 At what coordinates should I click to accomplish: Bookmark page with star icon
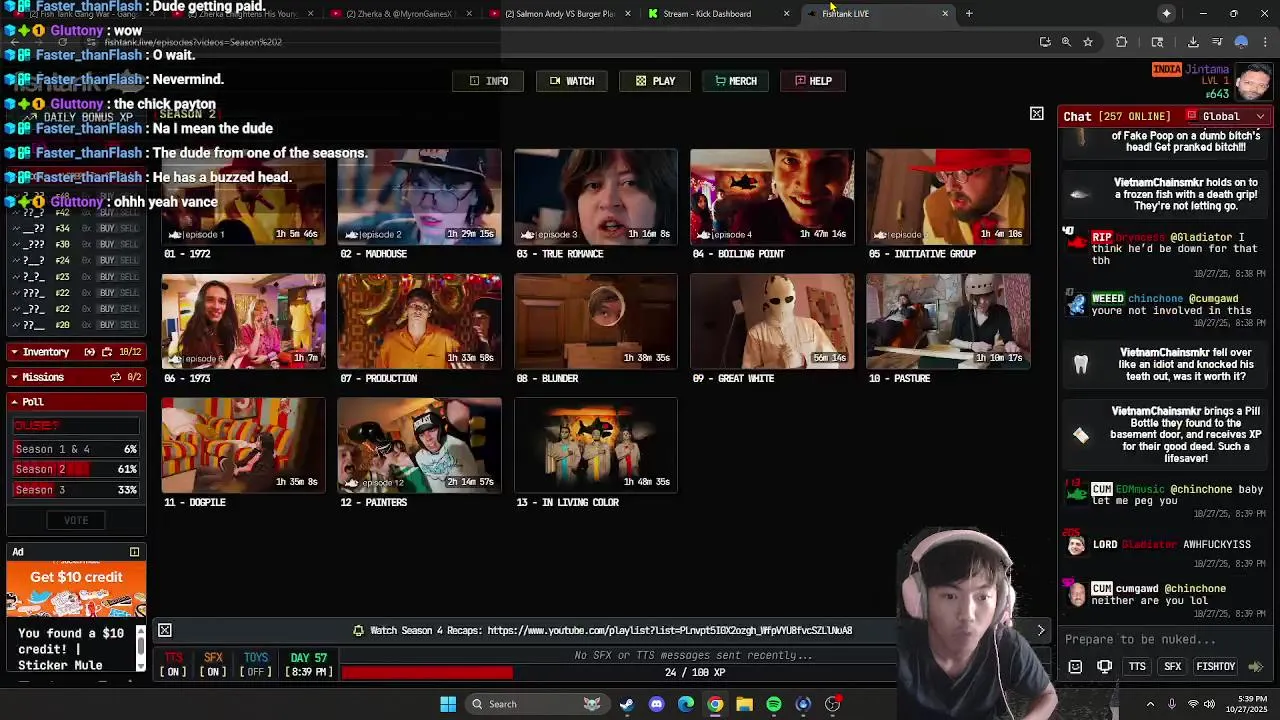point(1088,42)
